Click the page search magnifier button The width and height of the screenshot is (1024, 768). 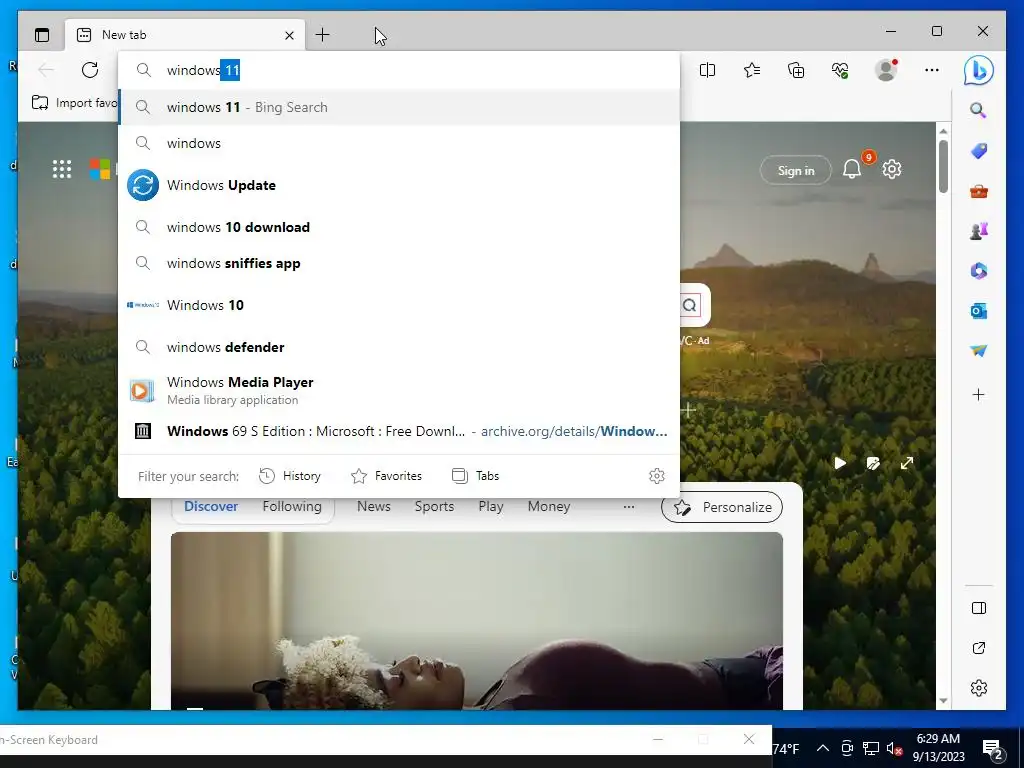pos(690,305)
